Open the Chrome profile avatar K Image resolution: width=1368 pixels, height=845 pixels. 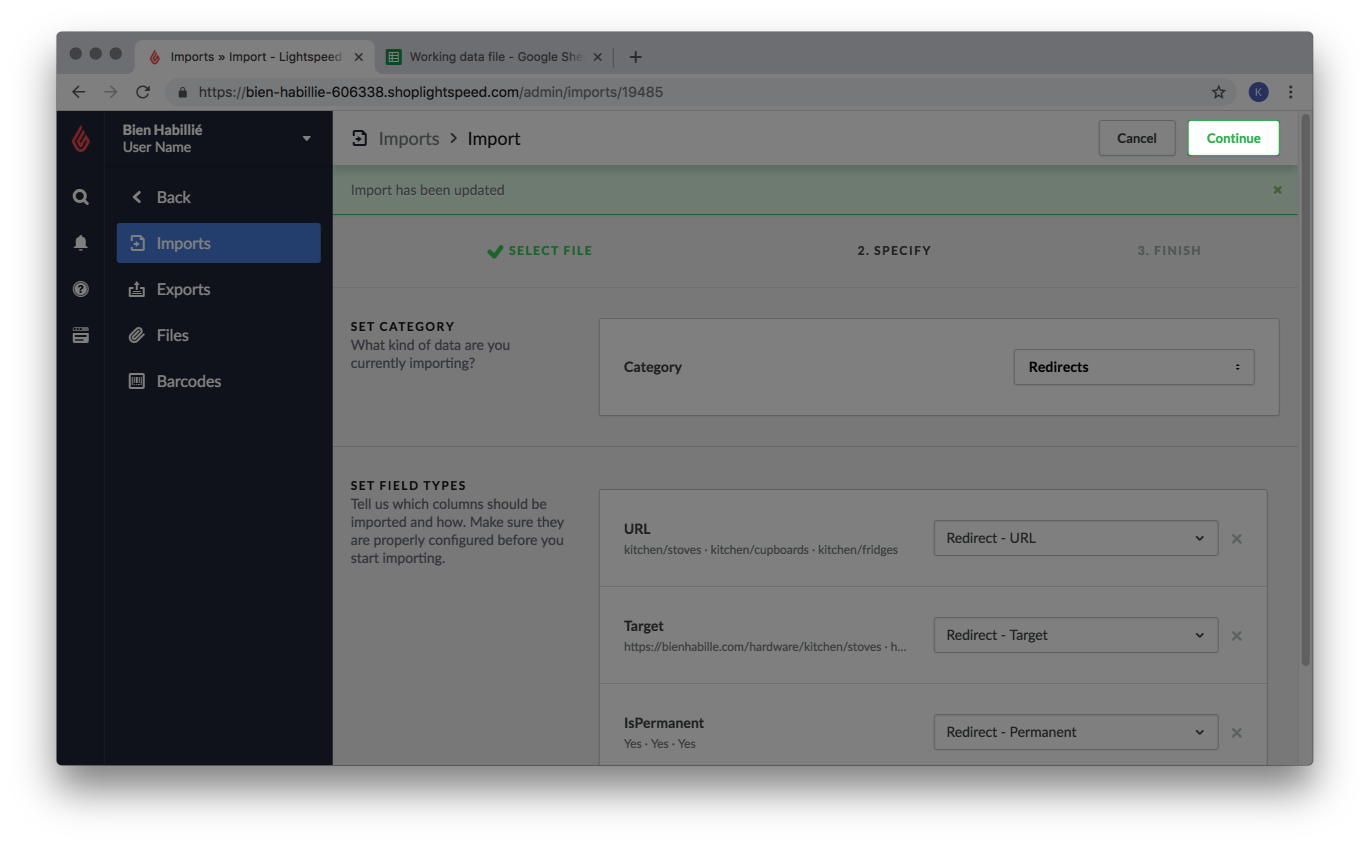tap(1258, 92)
